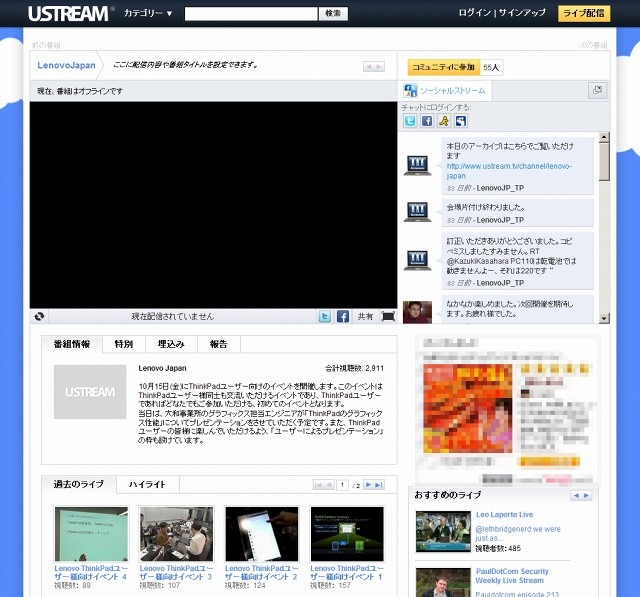Click the gray USTREAM channel thumbnail

(90, 392)
